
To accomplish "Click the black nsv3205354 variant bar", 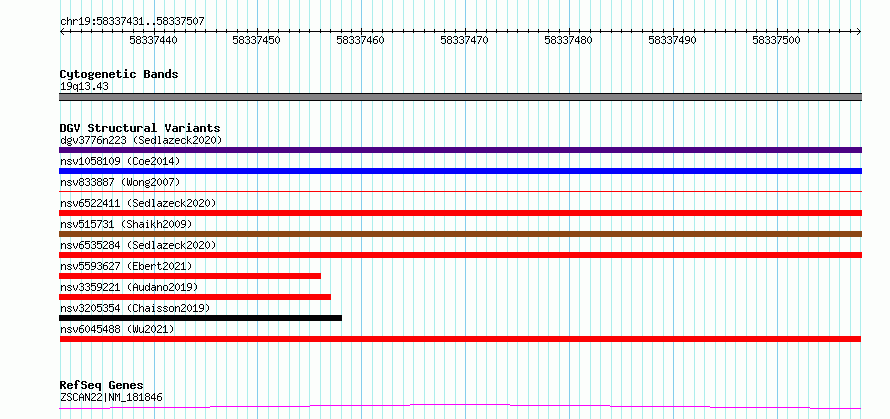I will click(x=200, y=318).
